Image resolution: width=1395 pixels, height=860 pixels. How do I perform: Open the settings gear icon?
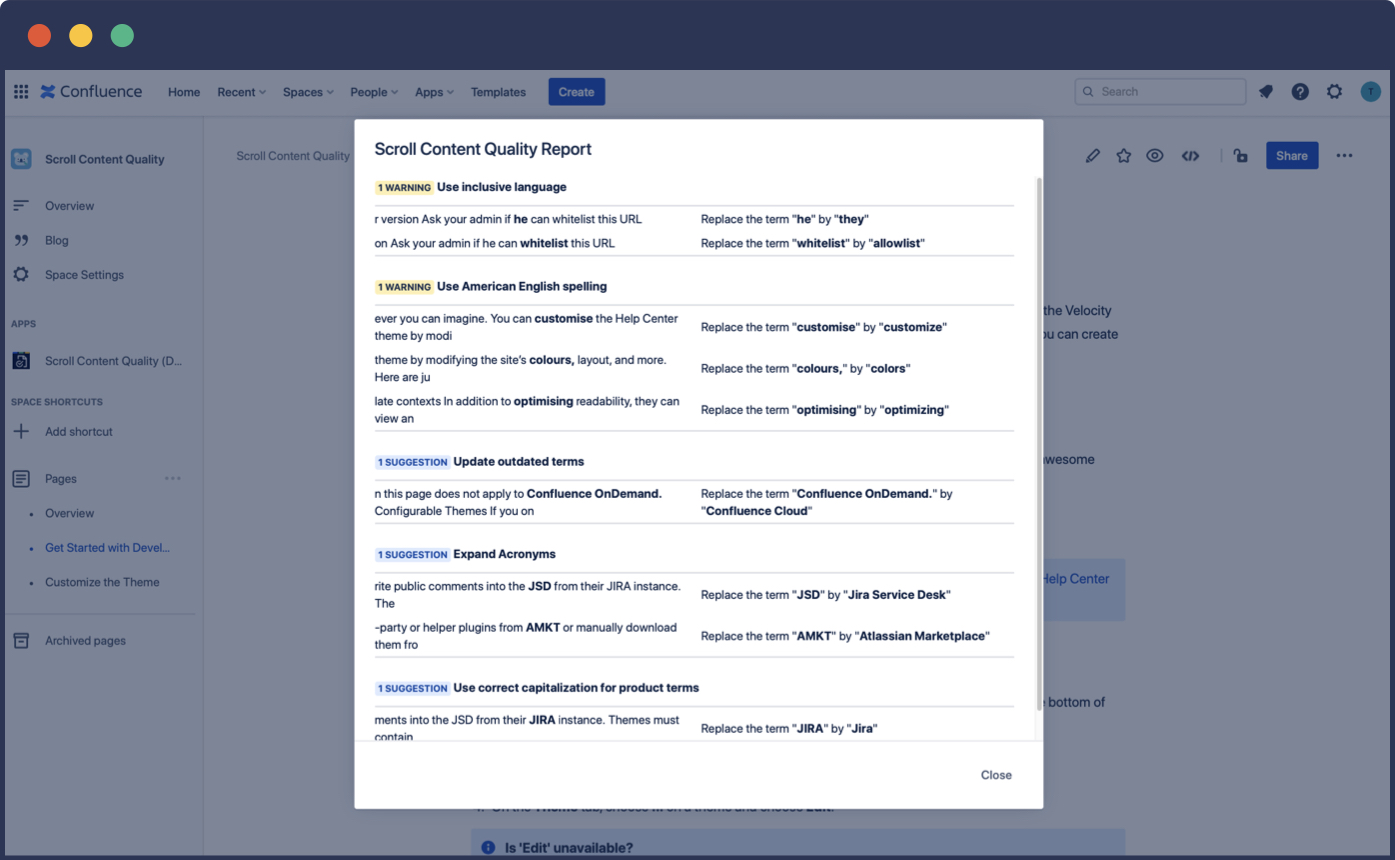click(x=1334, y=92)
